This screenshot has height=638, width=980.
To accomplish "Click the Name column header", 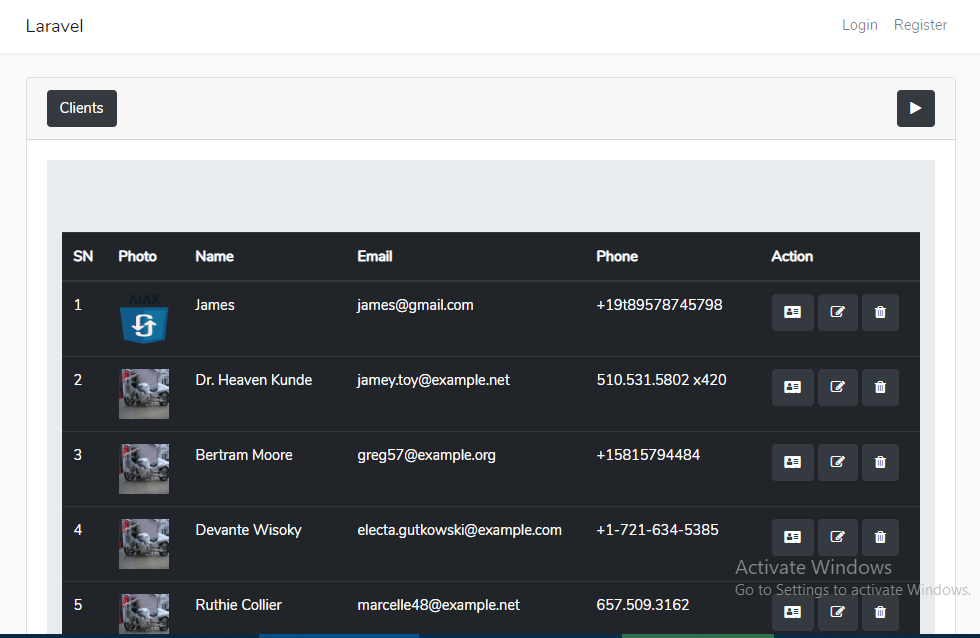I will [214, 256].
